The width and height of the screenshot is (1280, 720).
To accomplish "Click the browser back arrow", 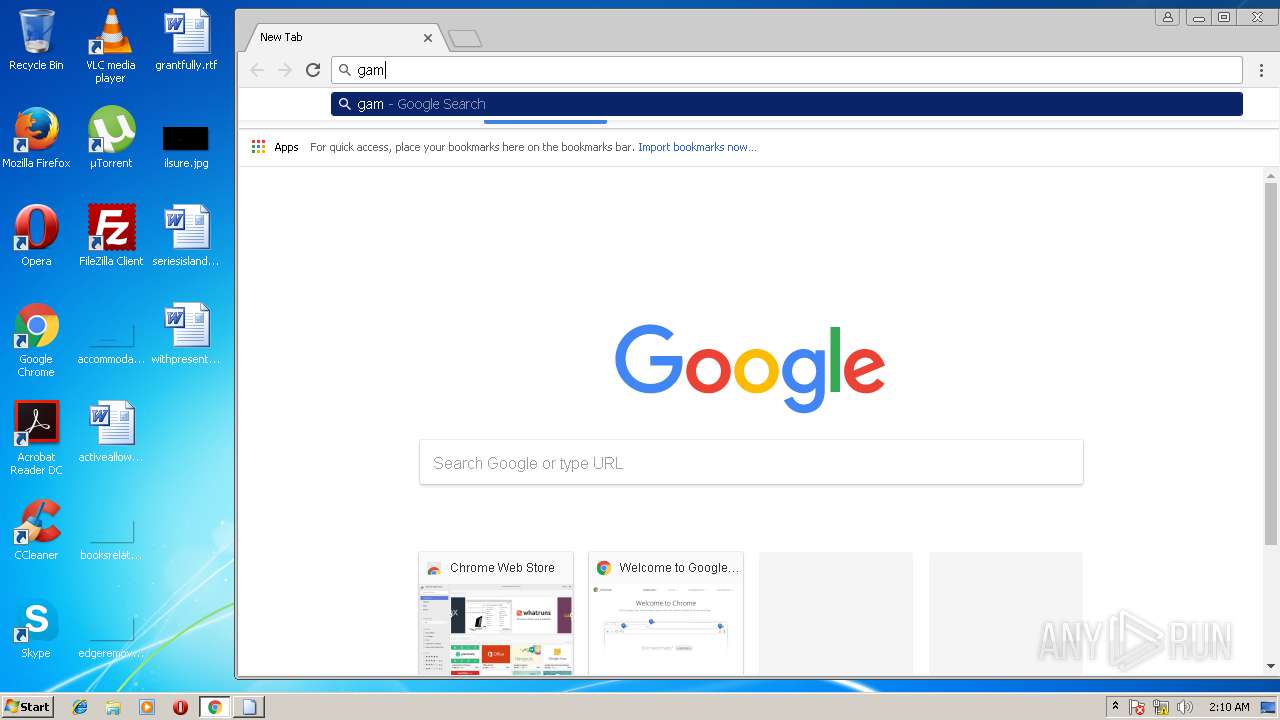I will pos(257,70).
